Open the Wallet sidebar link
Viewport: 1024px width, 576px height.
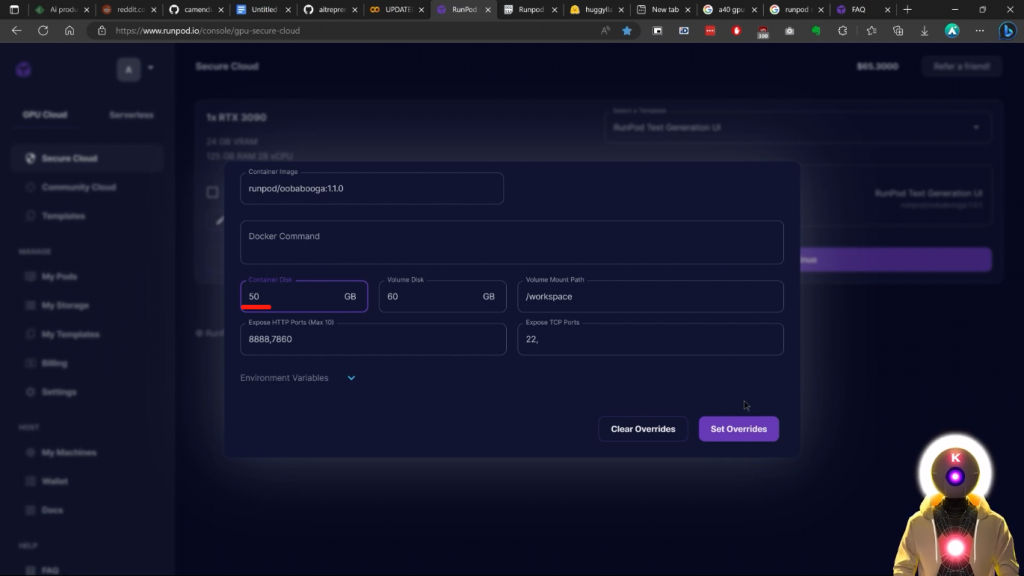54,481
